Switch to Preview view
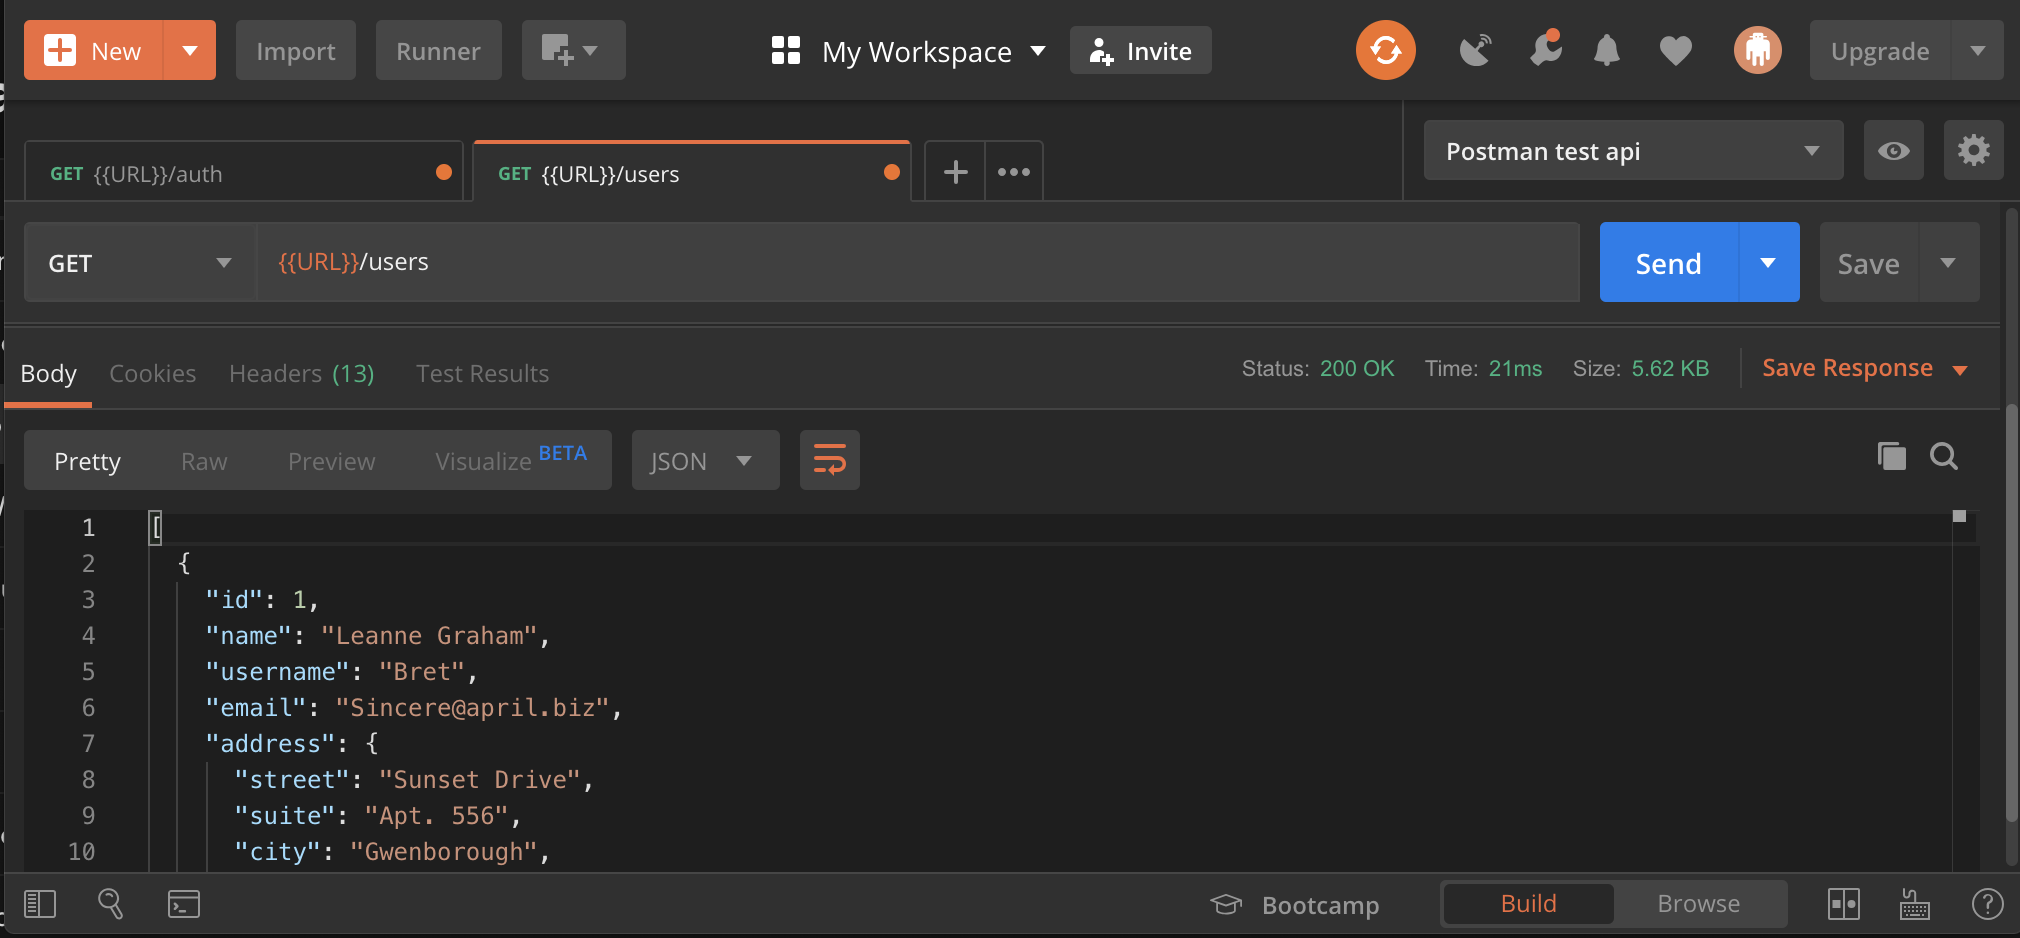Screen dimensions: 2020x938 tap(331, 461)
